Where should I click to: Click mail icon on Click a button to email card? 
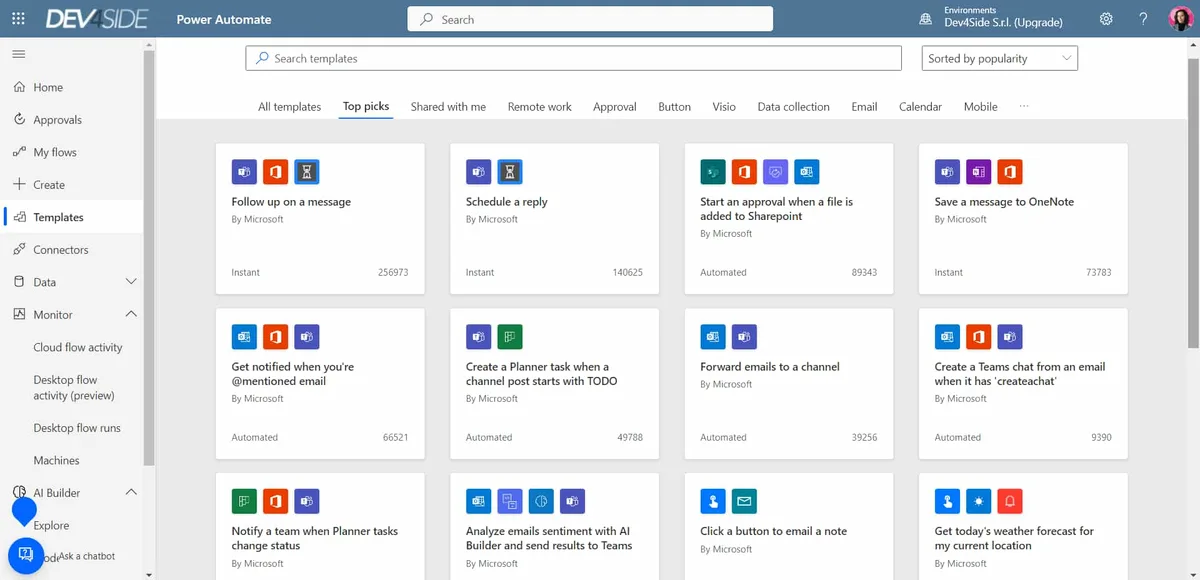click(744, 502)
